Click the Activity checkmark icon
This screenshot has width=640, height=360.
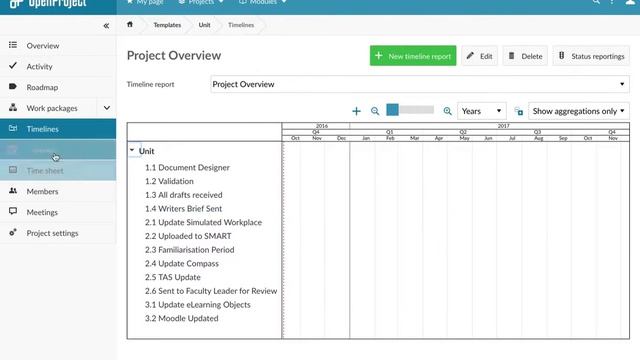coord(13,65)
